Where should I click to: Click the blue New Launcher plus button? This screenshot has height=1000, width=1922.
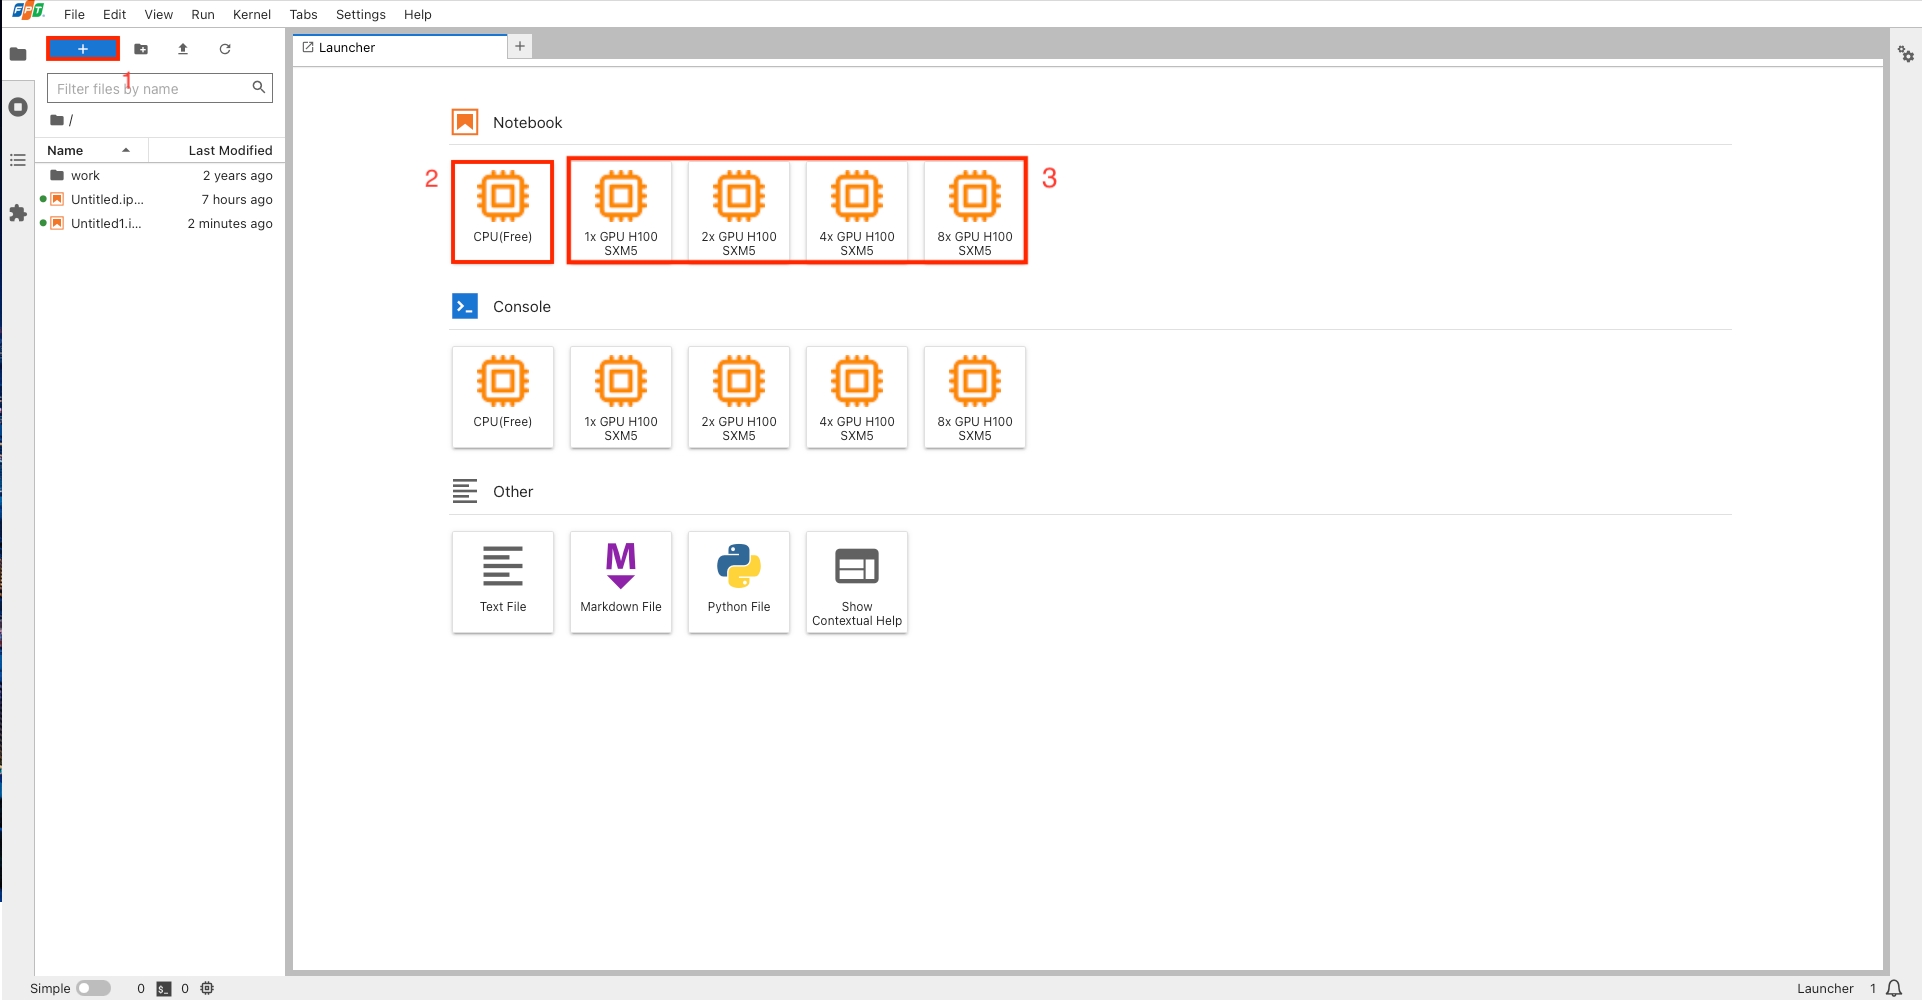[x=83, y=49]
